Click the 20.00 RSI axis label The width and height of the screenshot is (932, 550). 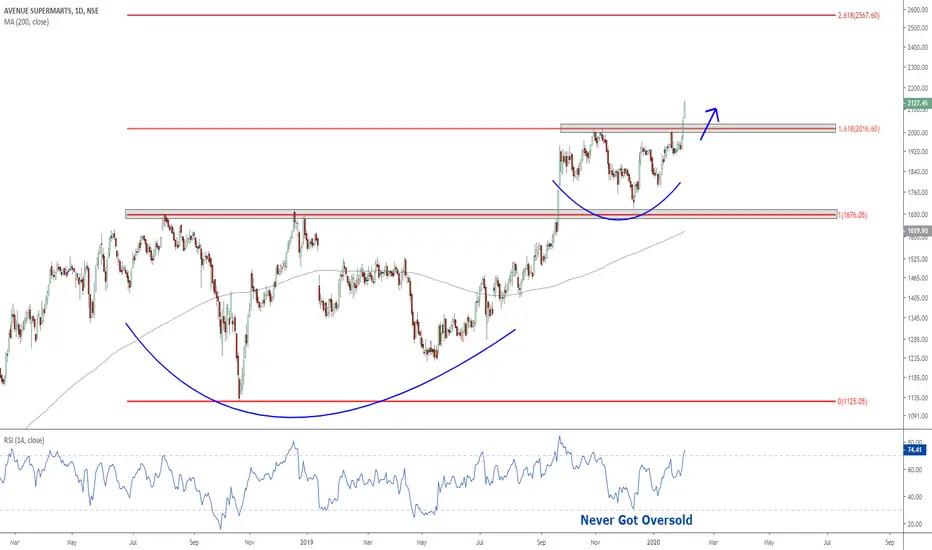pos(915,524)
